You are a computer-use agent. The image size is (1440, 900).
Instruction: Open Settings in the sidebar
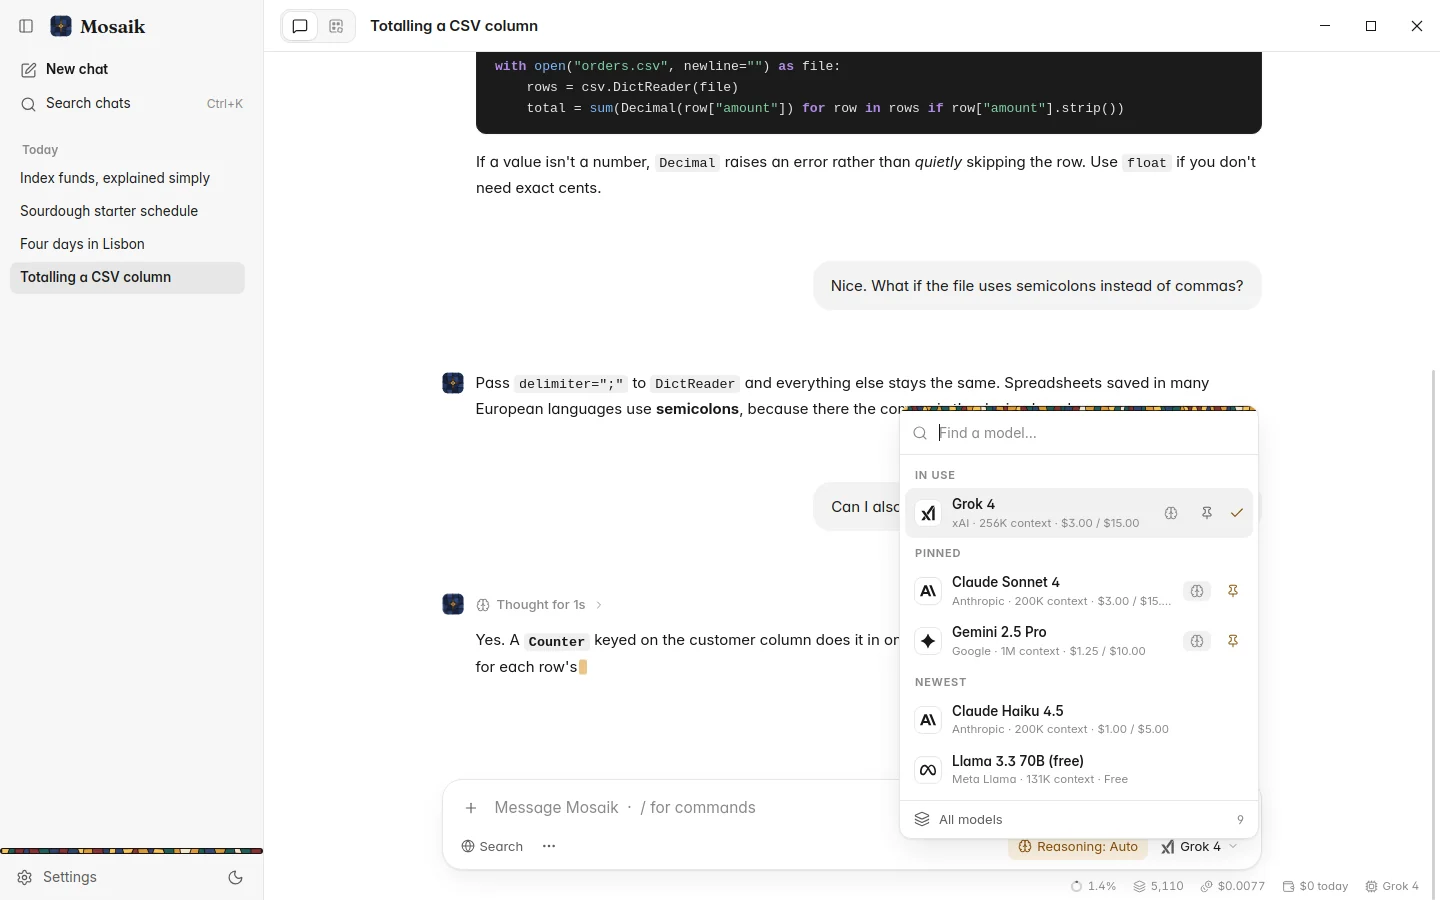(58, 877)
